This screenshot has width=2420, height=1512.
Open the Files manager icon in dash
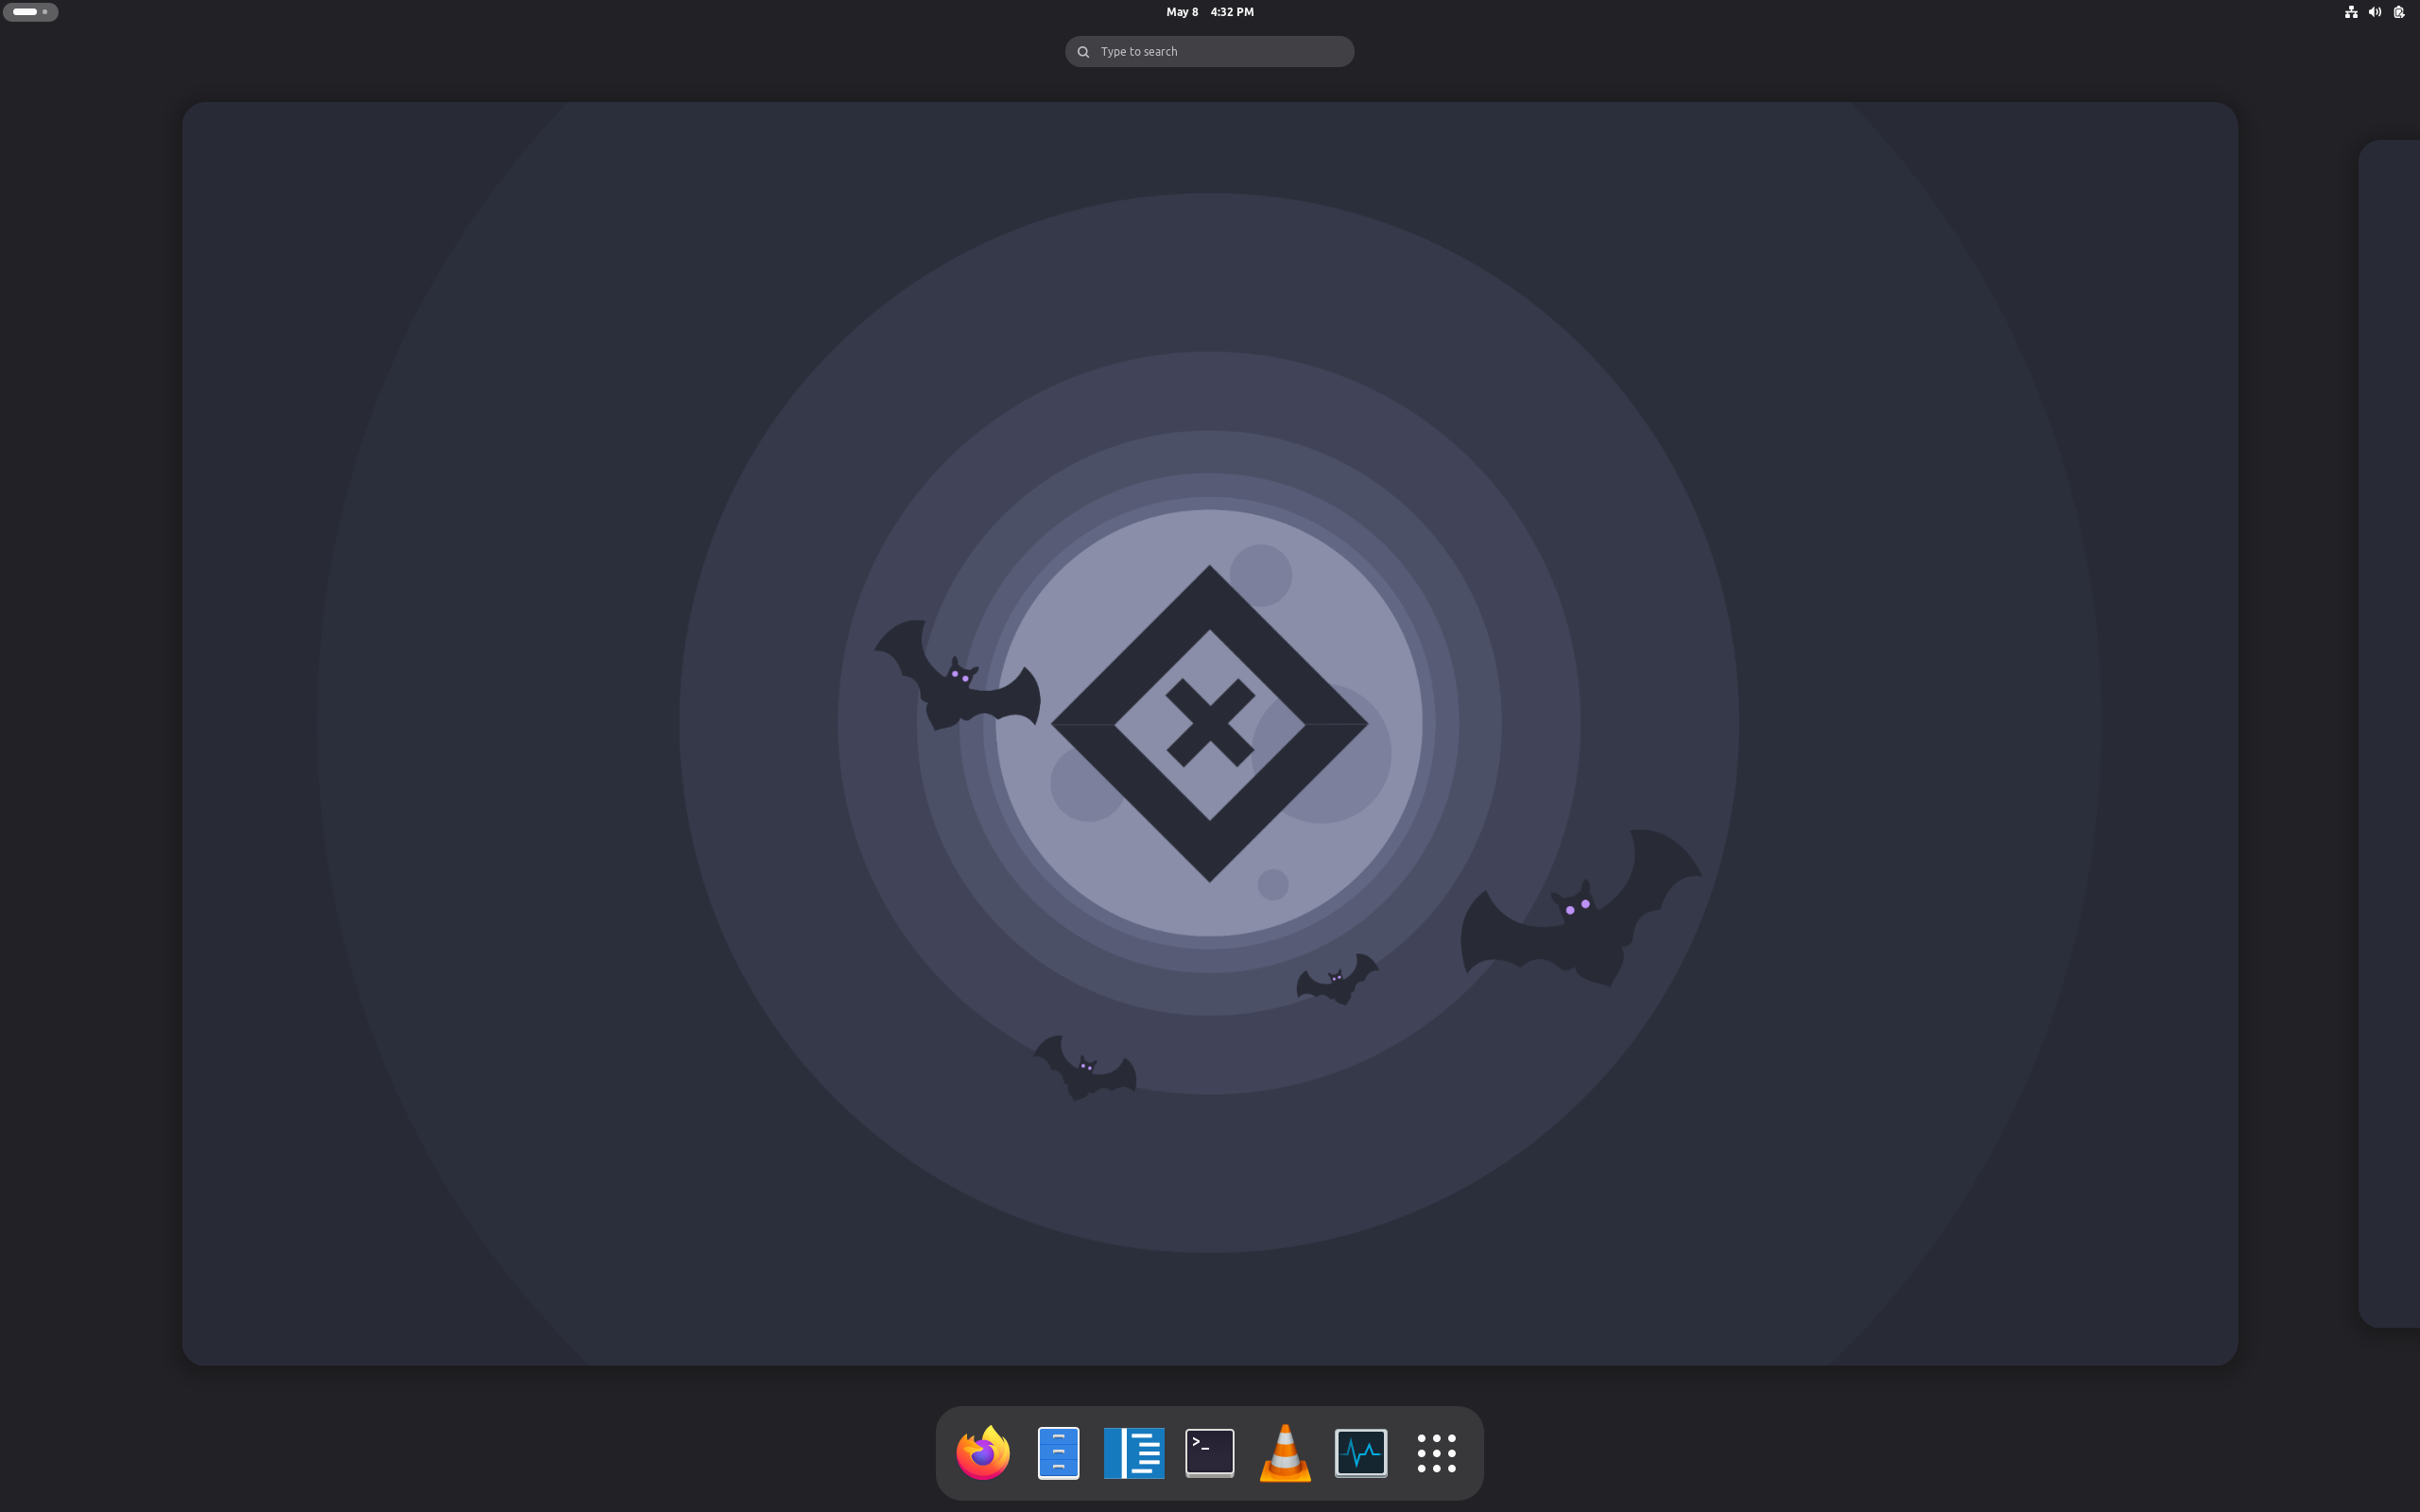point(1058,1453)
